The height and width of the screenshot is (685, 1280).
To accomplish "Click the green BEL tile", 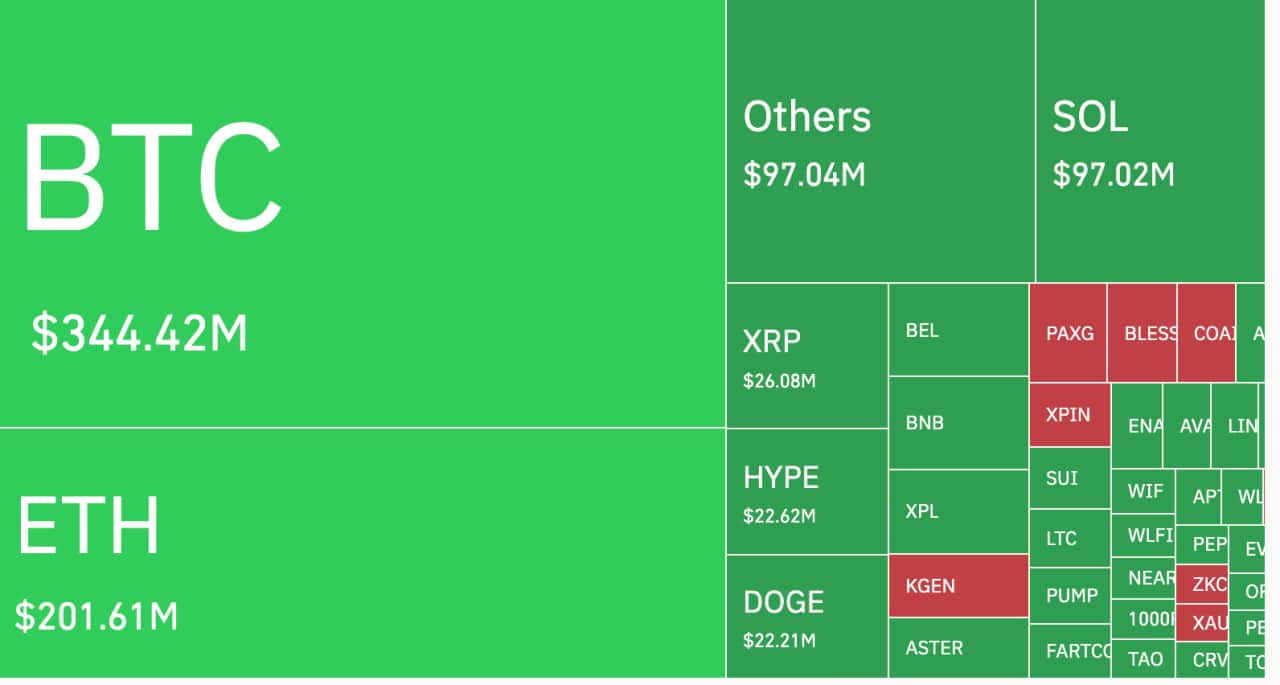I will pyautogui.click(x=958, y=330).
